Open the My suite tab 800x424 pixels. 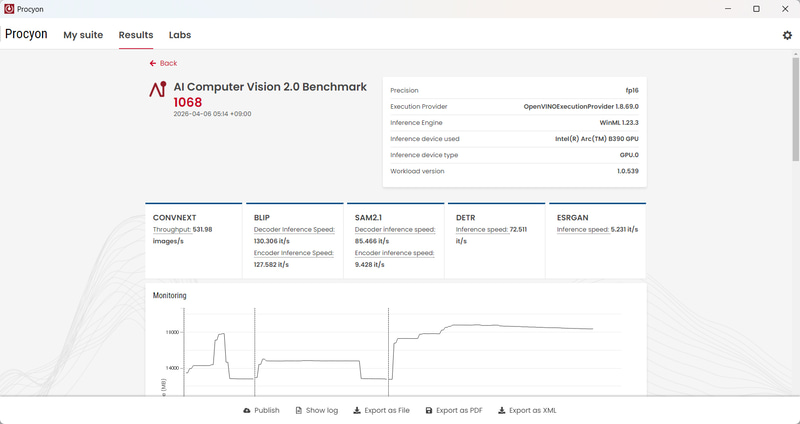pos(83,35)
